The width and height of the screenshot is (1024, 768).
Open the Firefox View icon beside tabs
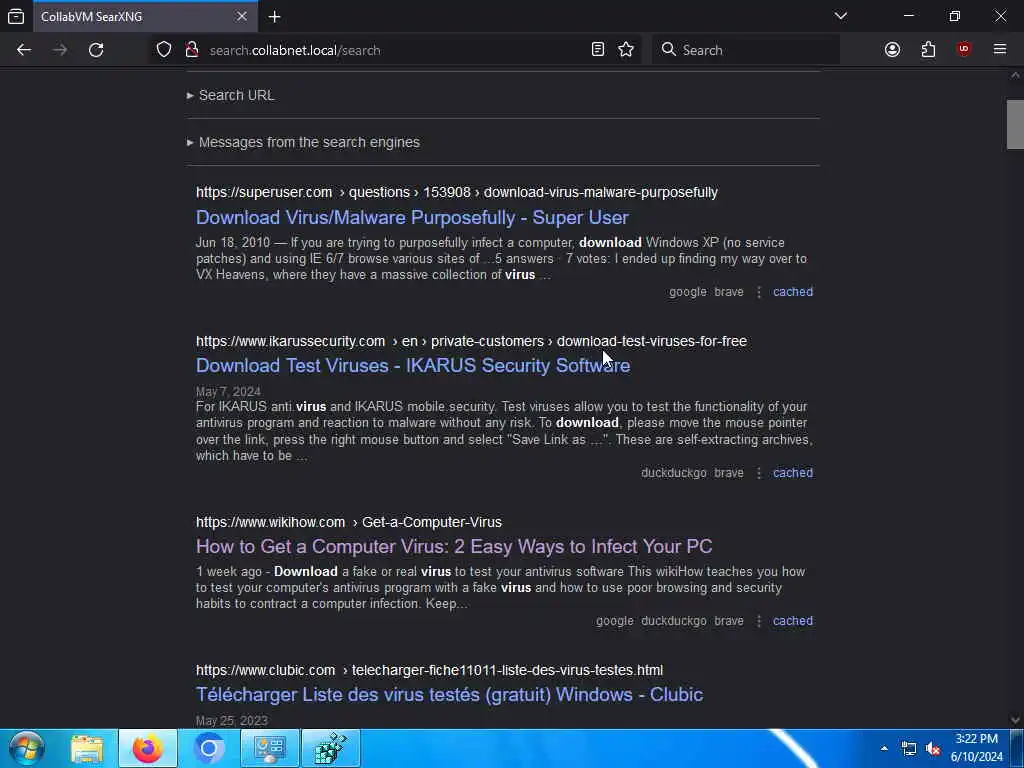point(16,16)
